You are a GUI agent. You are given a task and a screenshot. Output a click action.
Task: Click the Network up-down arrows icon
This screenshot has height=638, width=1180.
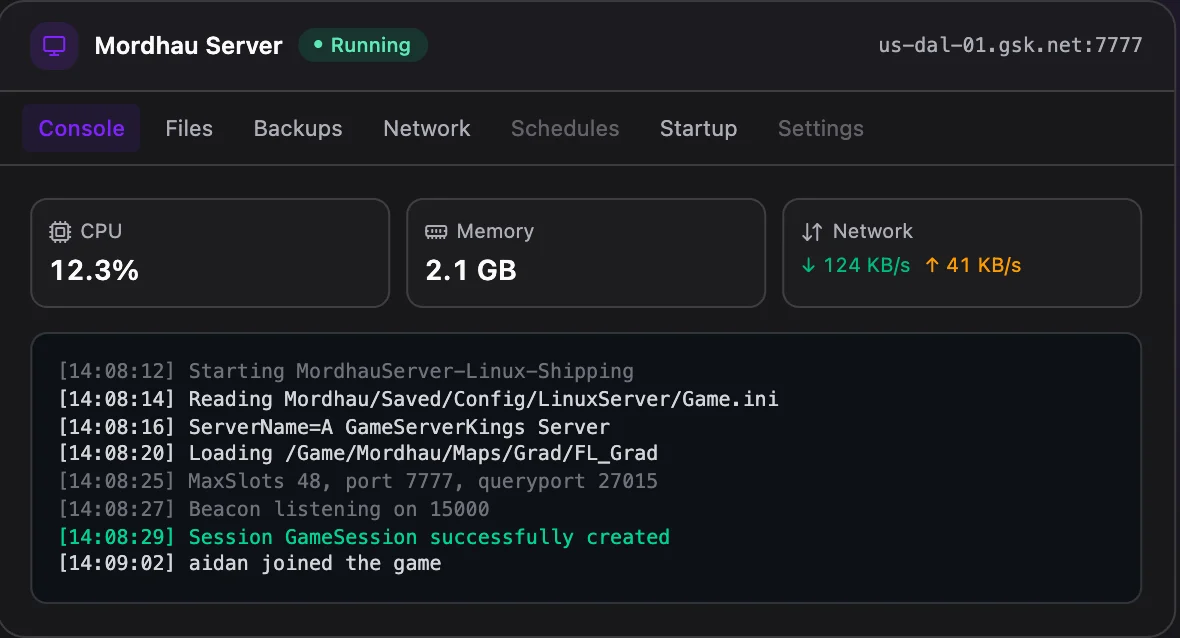(812, 232)
